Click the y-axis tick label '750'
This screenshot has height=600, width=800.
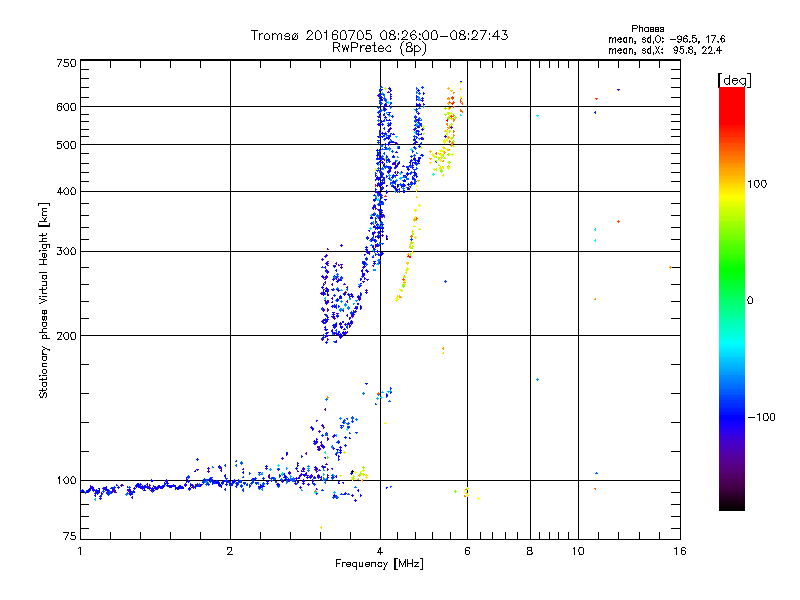click(x=66, y=63)
